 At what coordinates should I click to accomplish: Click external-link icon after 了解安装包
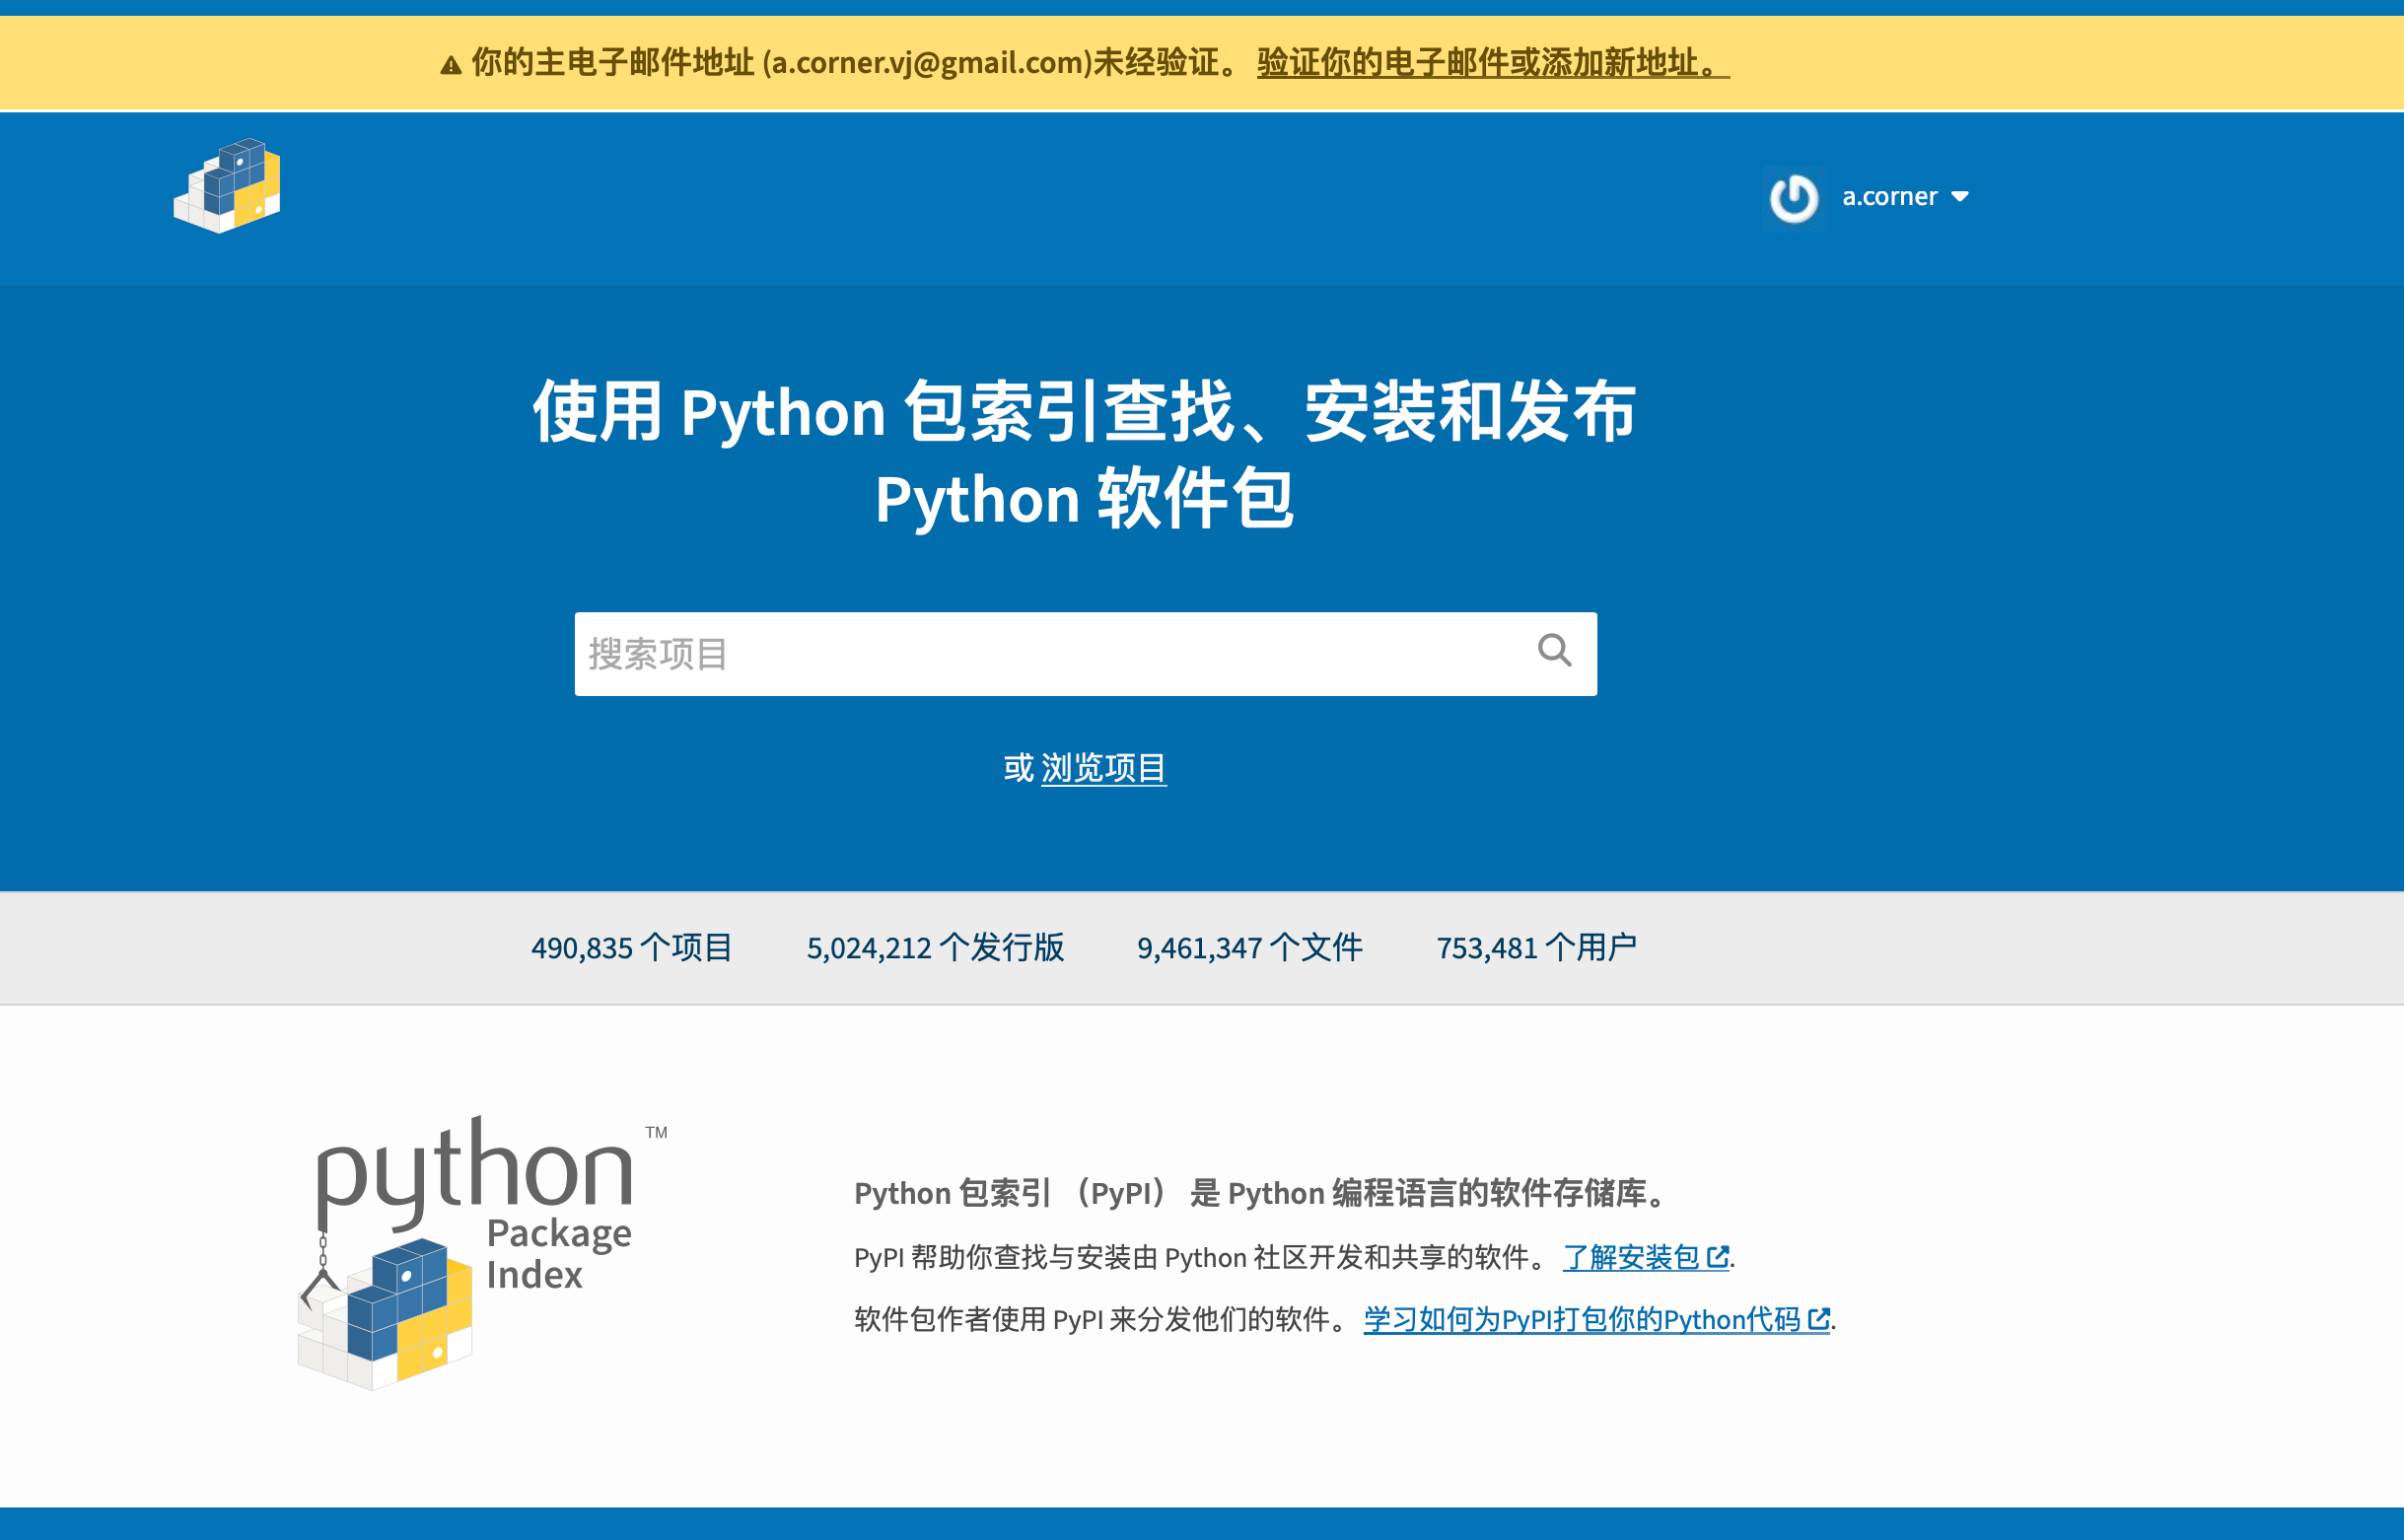[x=1717, y=1257]
